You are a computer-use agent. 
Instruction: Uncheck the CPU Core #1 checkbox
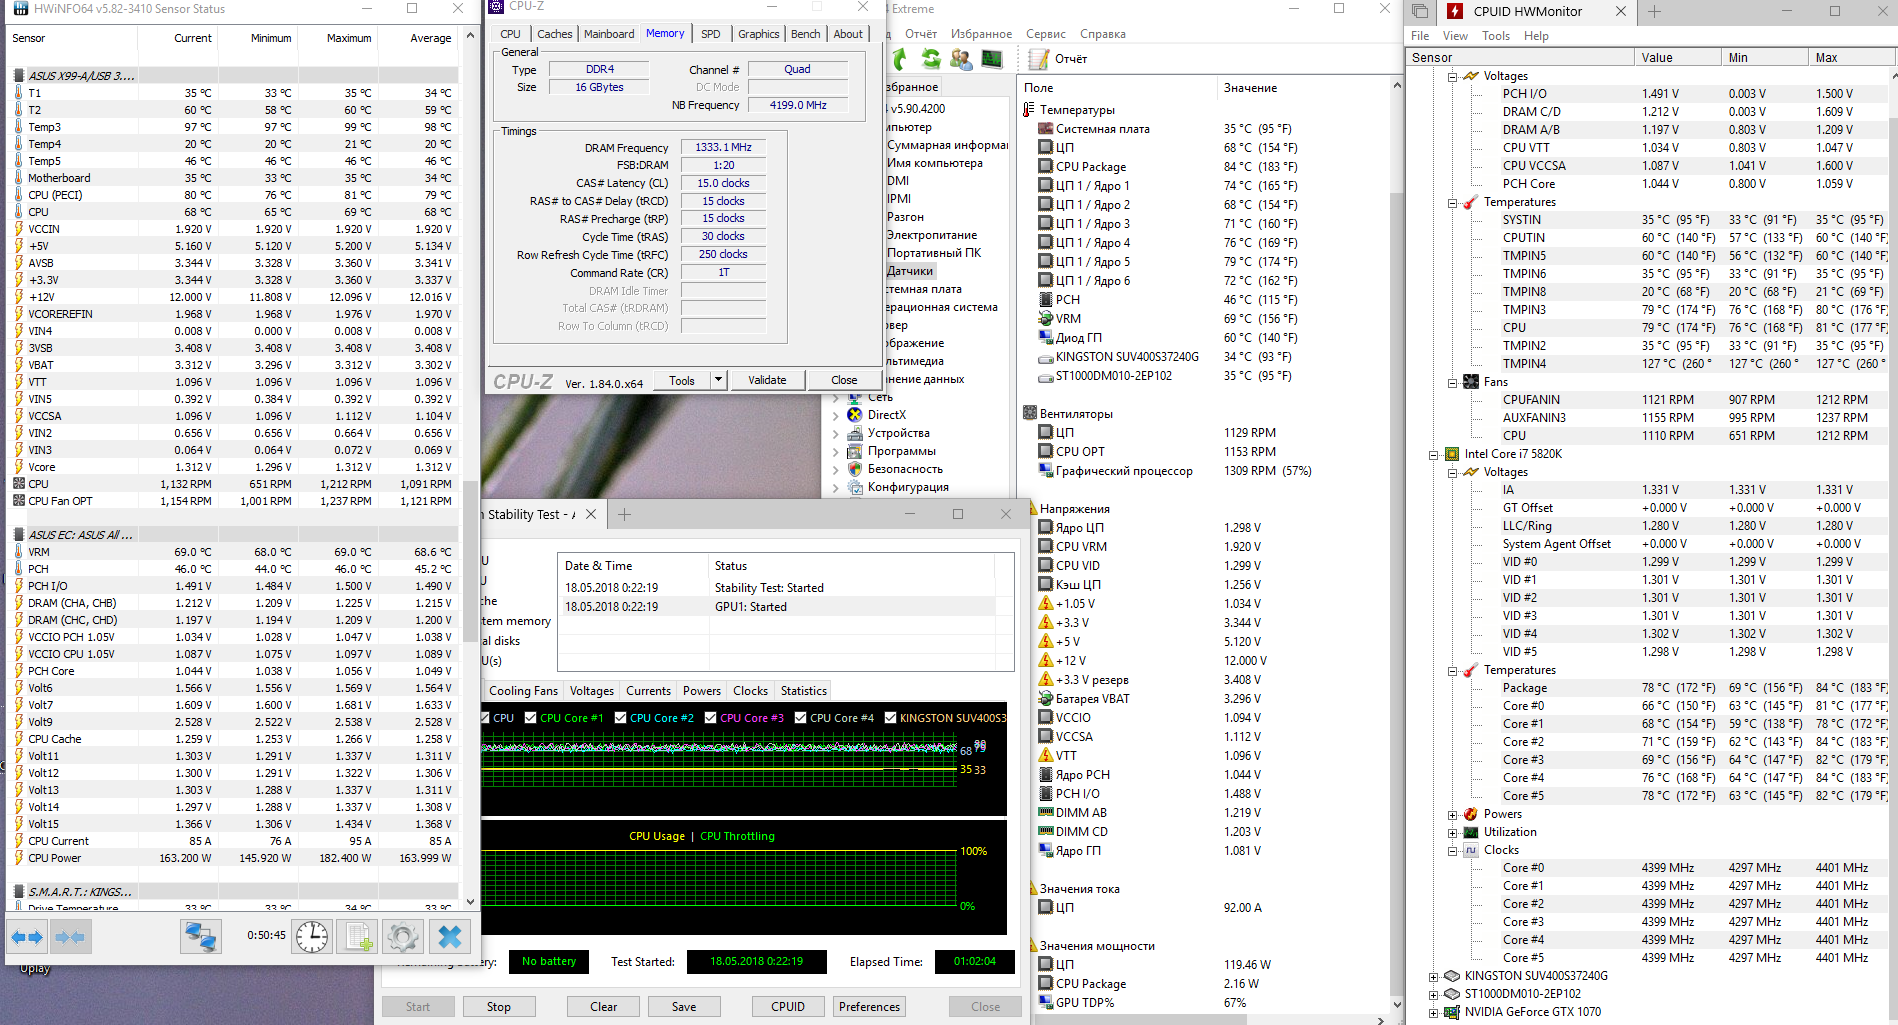coord(530,718)
